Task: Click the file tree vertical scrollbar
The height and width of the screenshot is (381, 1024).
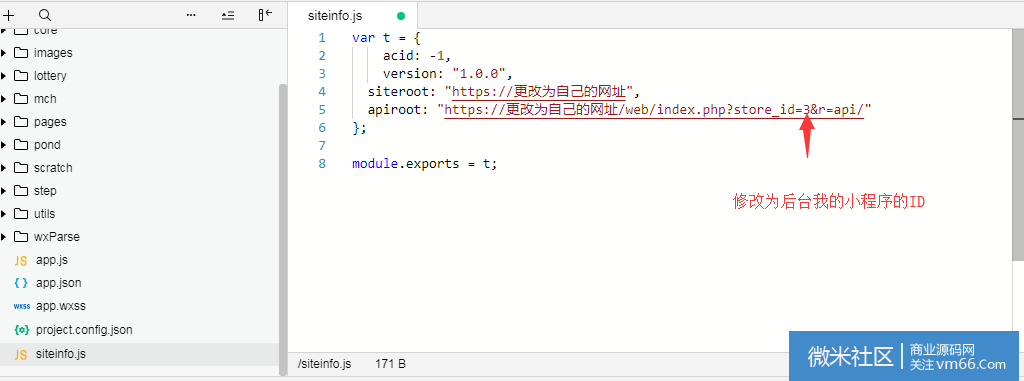Action: (x=283, y=229)
